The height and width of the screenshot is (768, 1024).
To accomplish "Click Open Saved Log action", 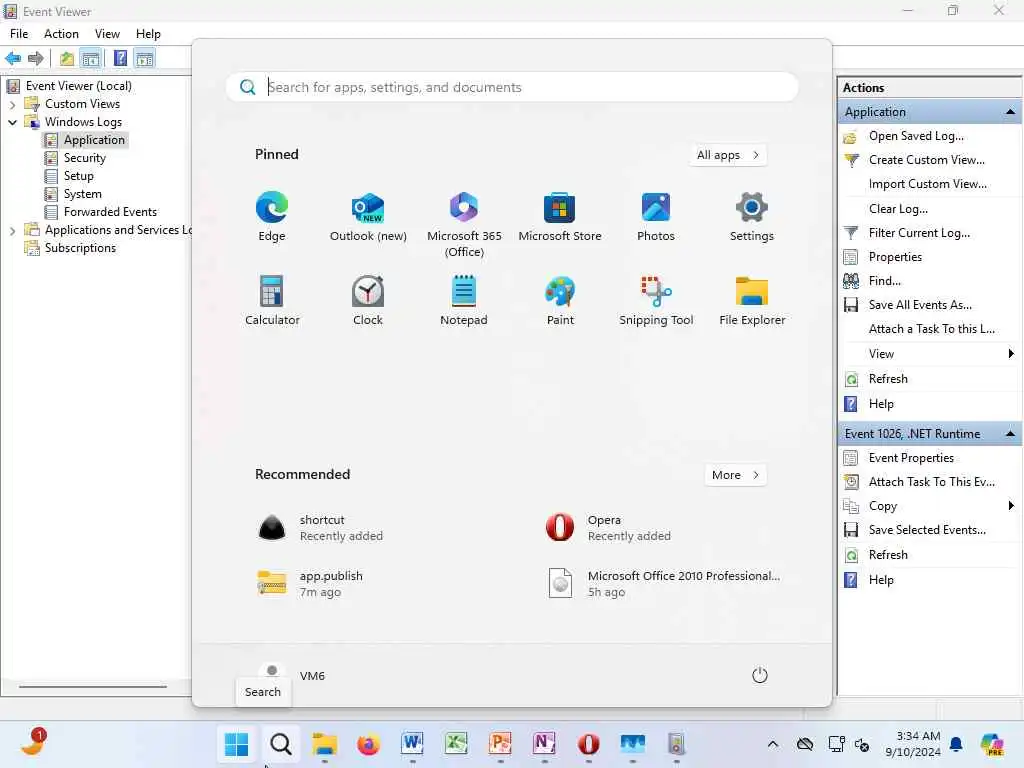I will point(916,136).
